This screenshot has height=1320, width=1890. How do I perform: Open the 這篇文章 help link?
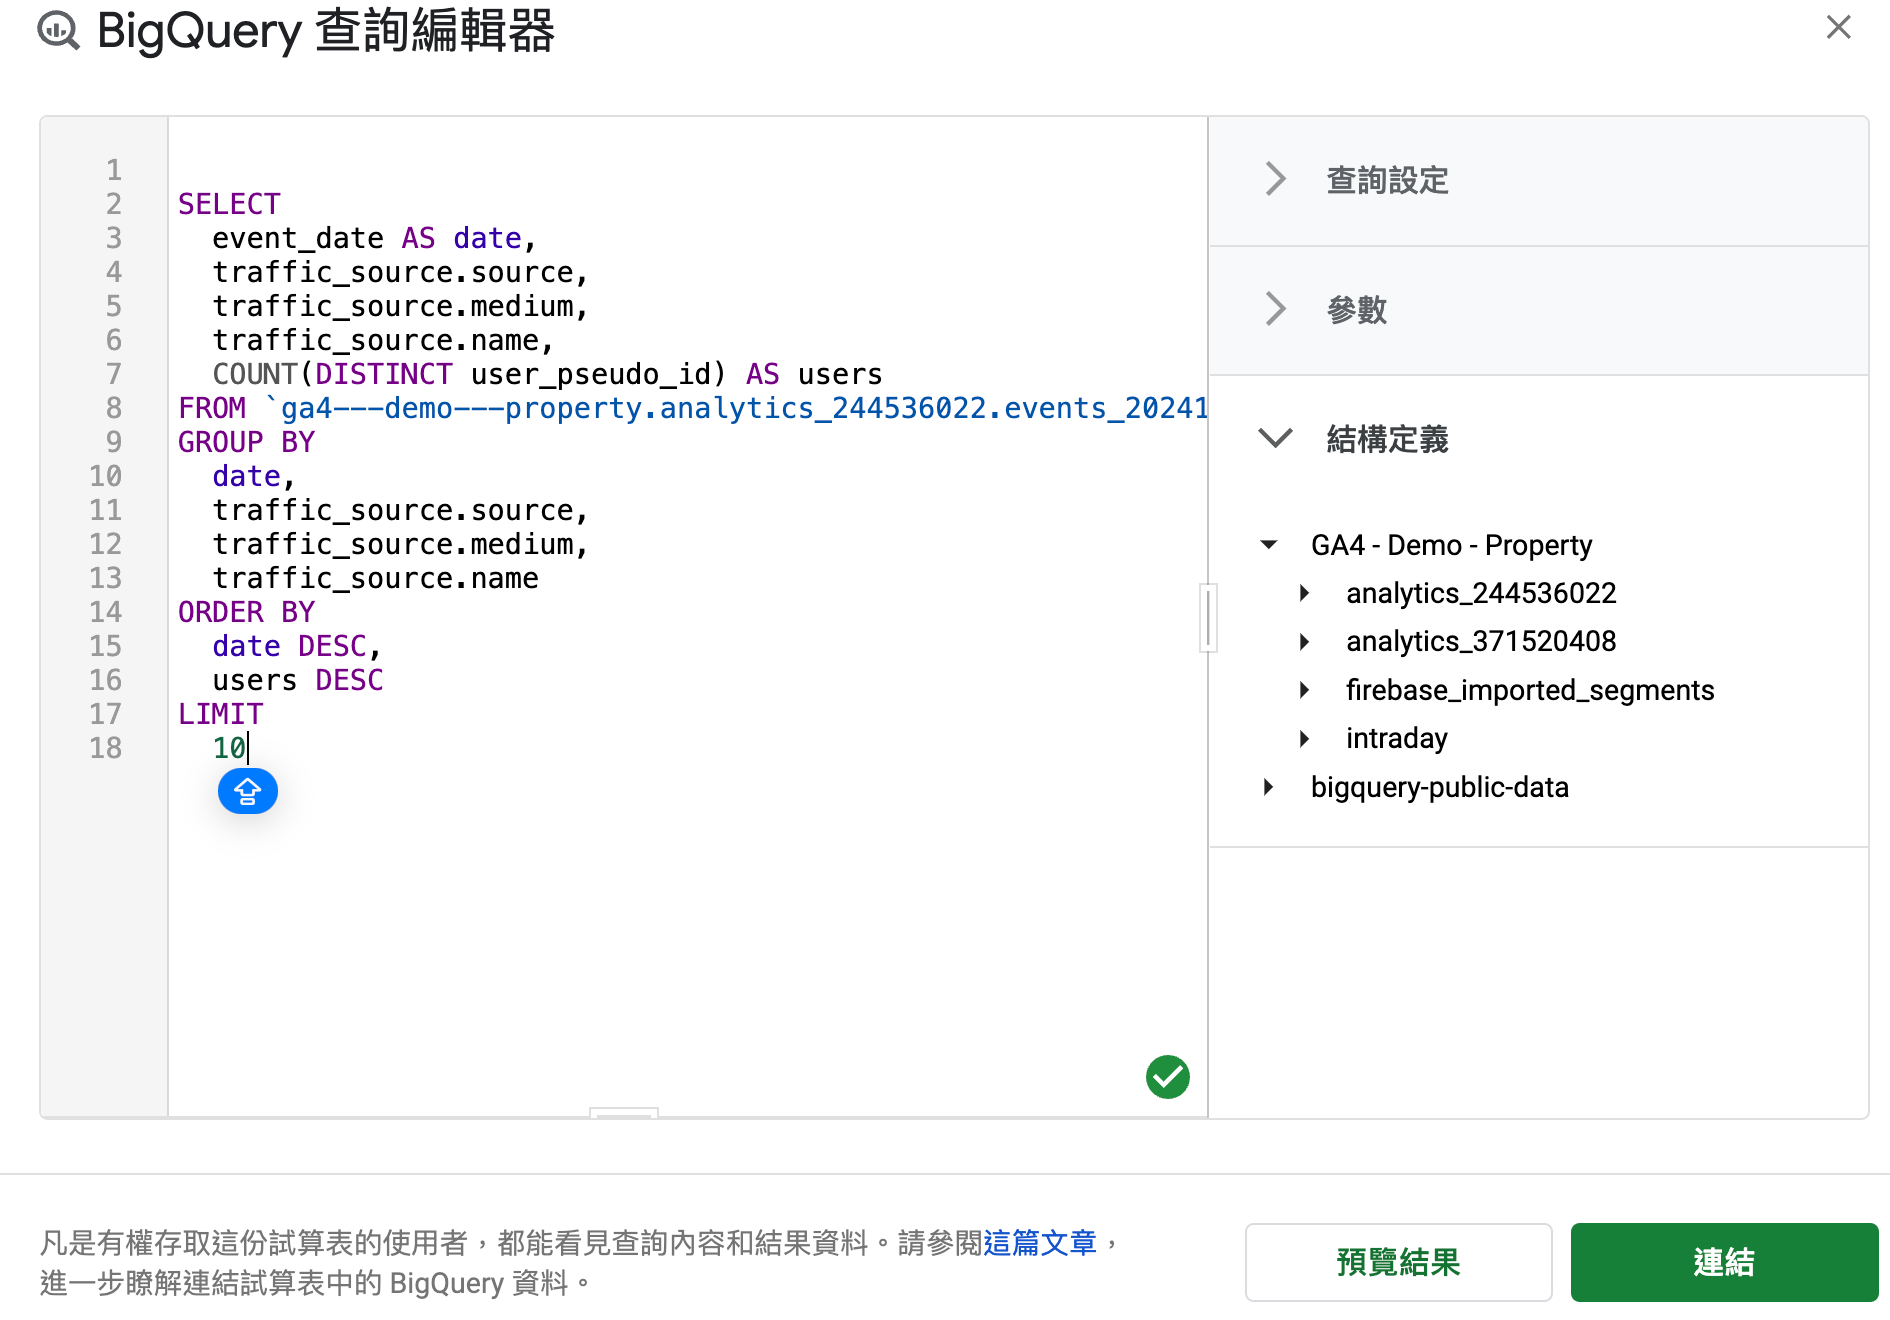[x=1040, y=1242]
